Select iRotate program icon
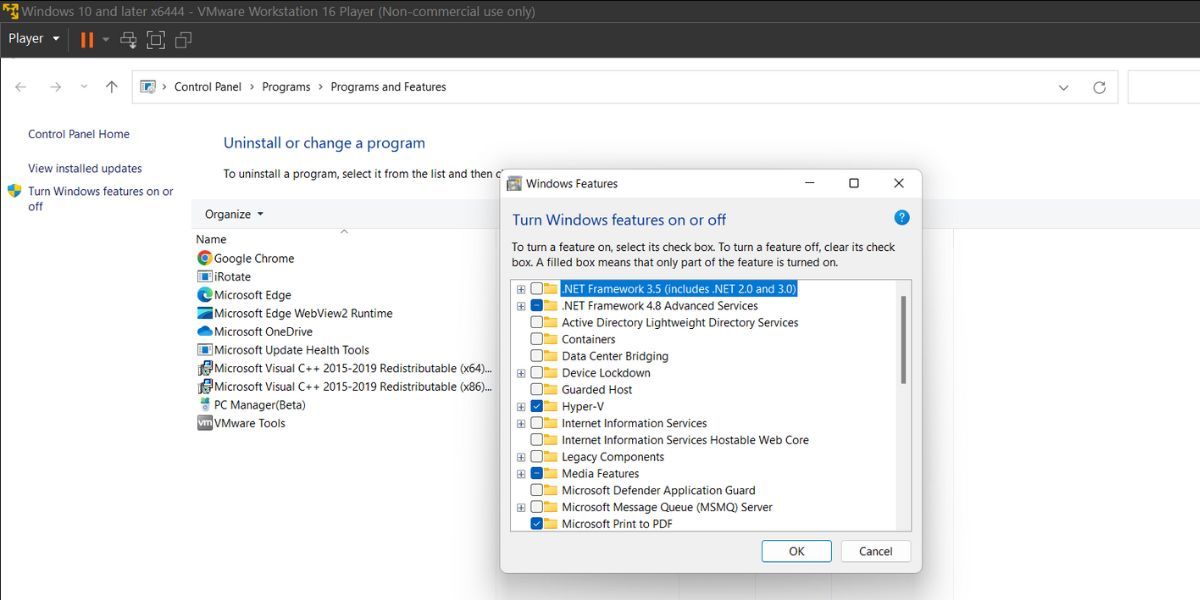Image resolution: width=1200 pixels, height=600 pixels. pos(205,277)
